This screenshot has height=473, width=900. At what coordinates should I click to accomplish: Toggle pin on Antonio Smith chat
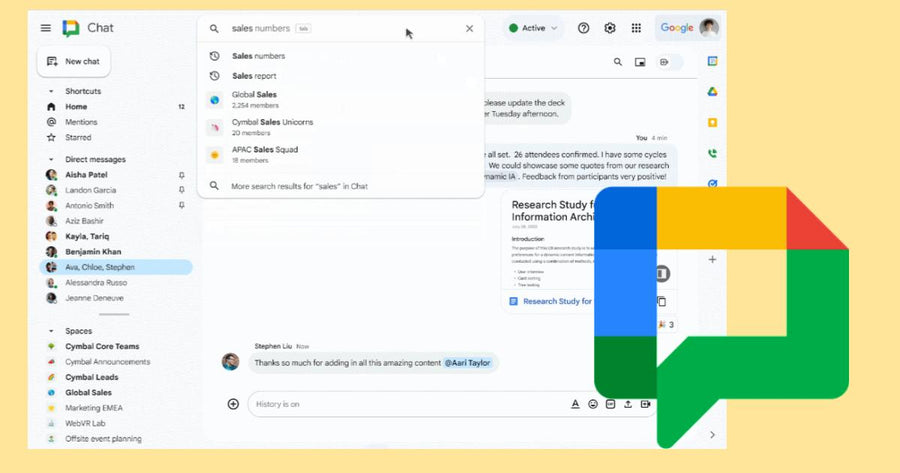click(x=181, y=206)
